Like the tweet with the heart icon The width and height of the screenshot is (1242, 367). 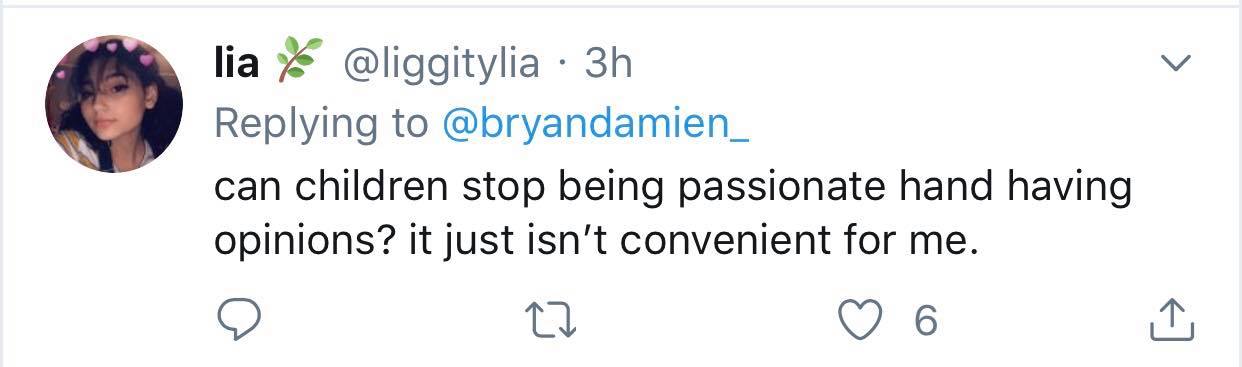click(858, 320)
